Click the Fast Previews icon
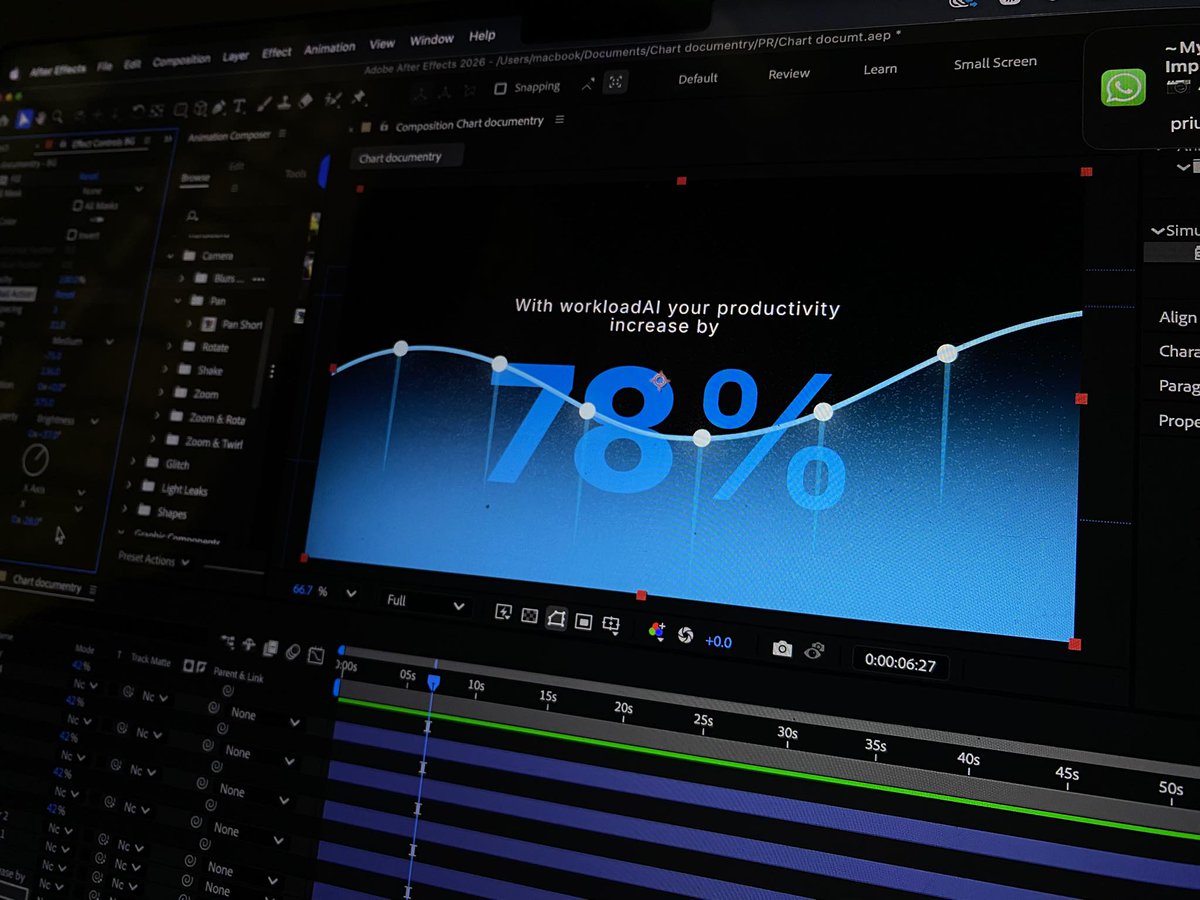This screenshot has width=1200, height=900. [x=504, y=613]
